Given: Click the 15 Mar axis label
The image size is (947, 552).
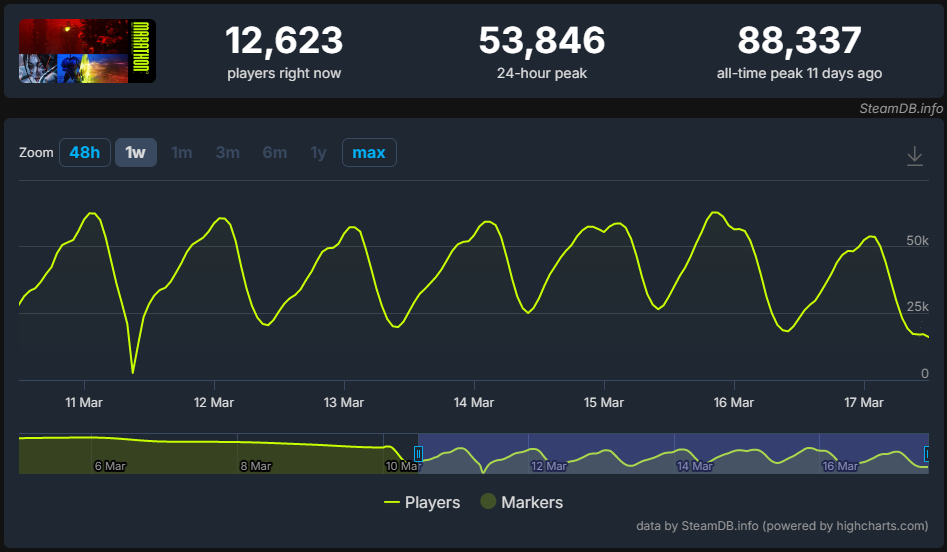Looking at the screenshot, I should pos(603,403).
